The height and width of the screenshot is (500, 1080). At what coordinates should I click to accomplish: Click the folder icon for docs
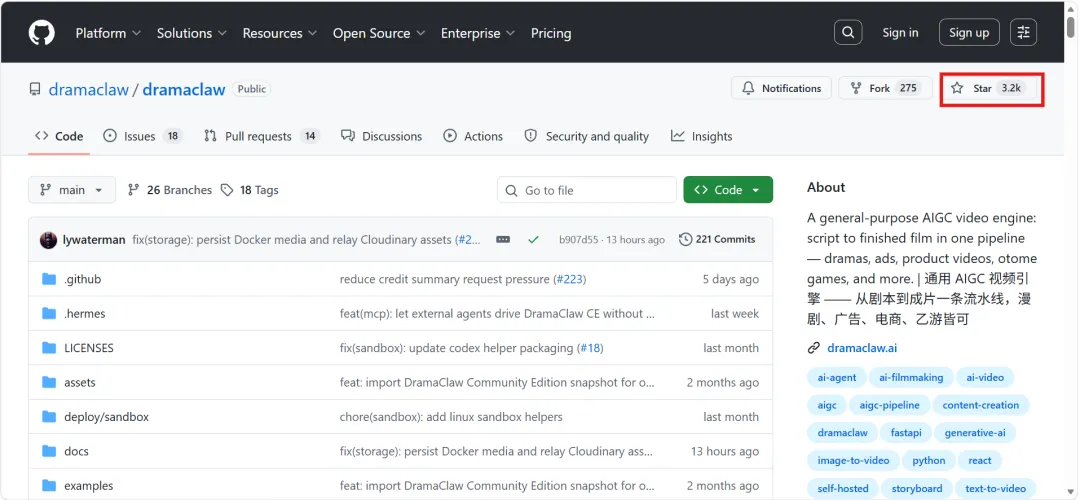point(49,451)
